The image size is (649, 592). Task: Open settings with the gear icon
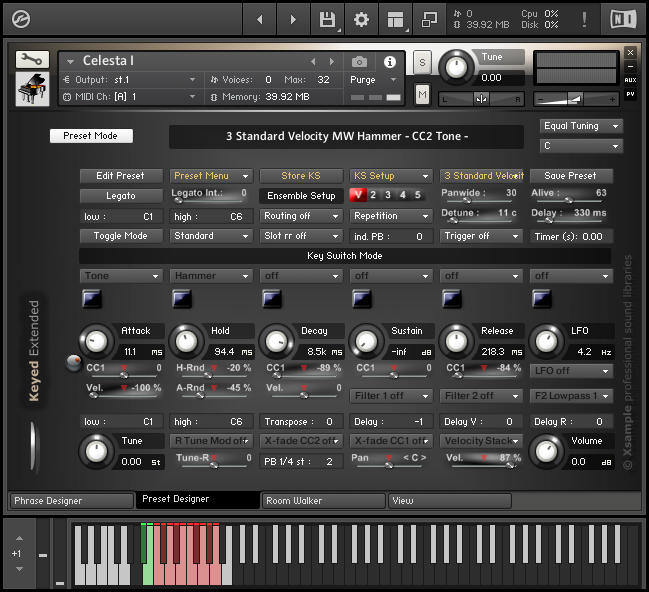[x=361, y=19]
